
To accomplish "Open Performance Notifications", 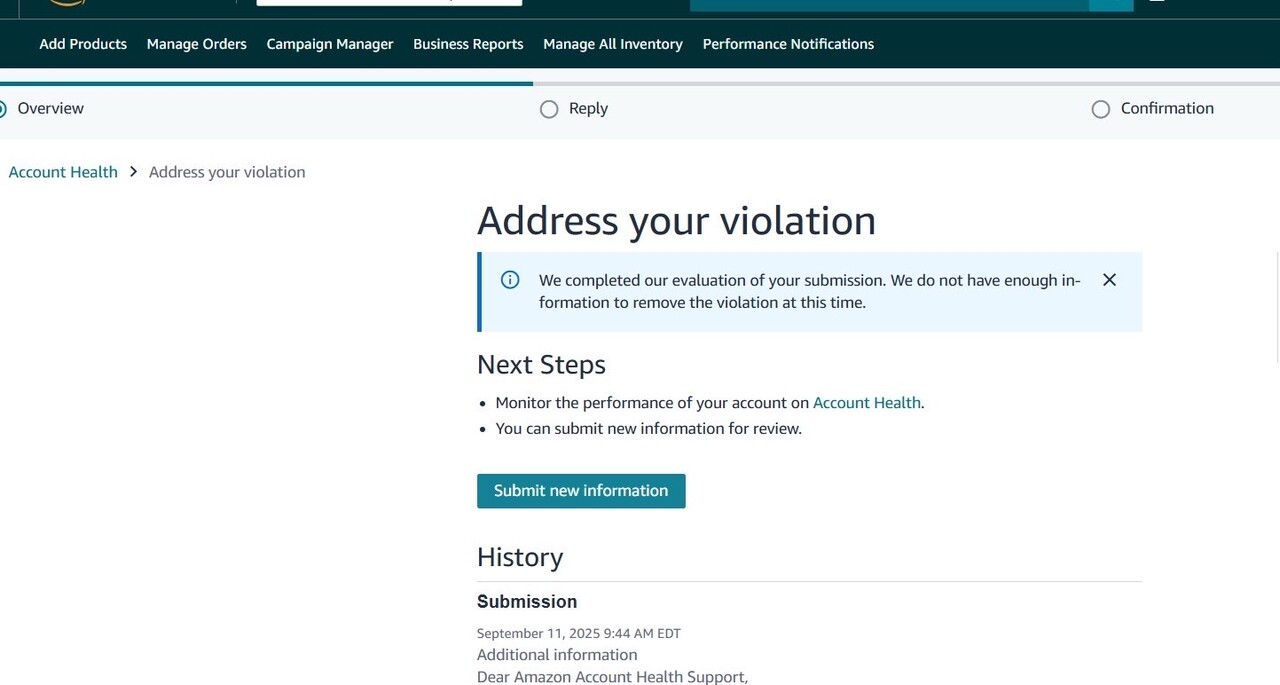I will (788, 44).
